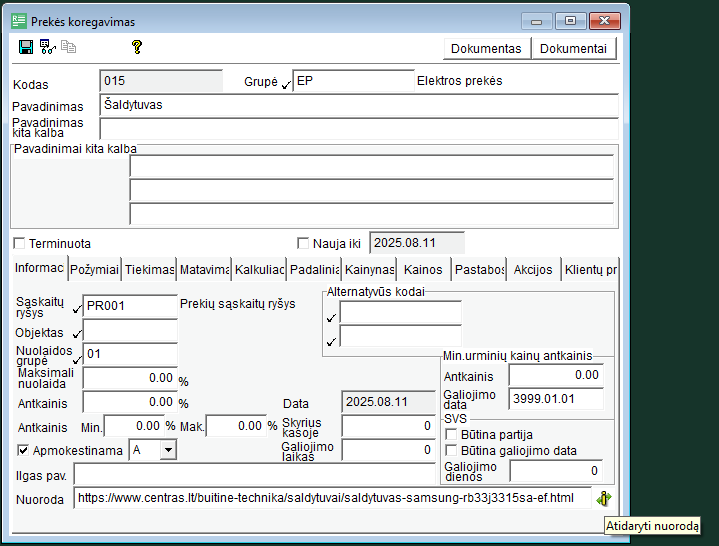Uncheck the Apmokestinama checkbox
The height and width of the screenshot is (546, 719).
[24, 451]
